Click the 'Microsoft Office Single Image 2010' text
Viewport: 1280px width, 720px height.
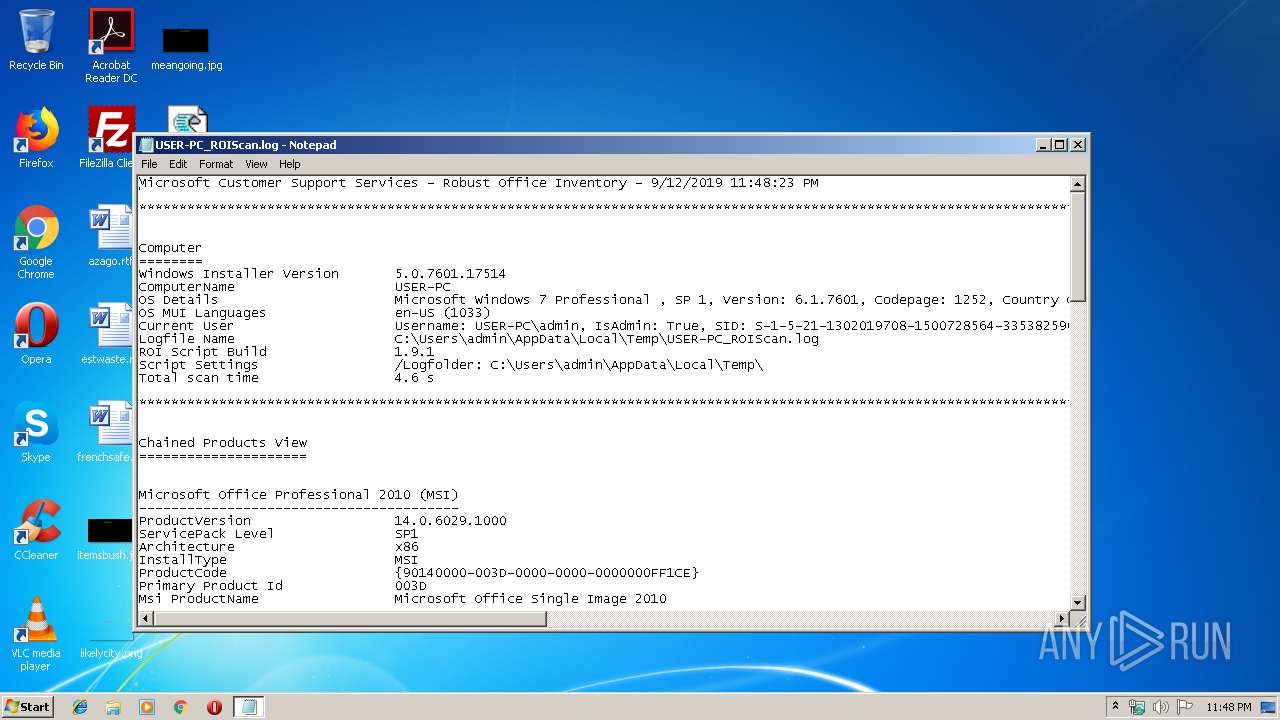tap(530, 599)
